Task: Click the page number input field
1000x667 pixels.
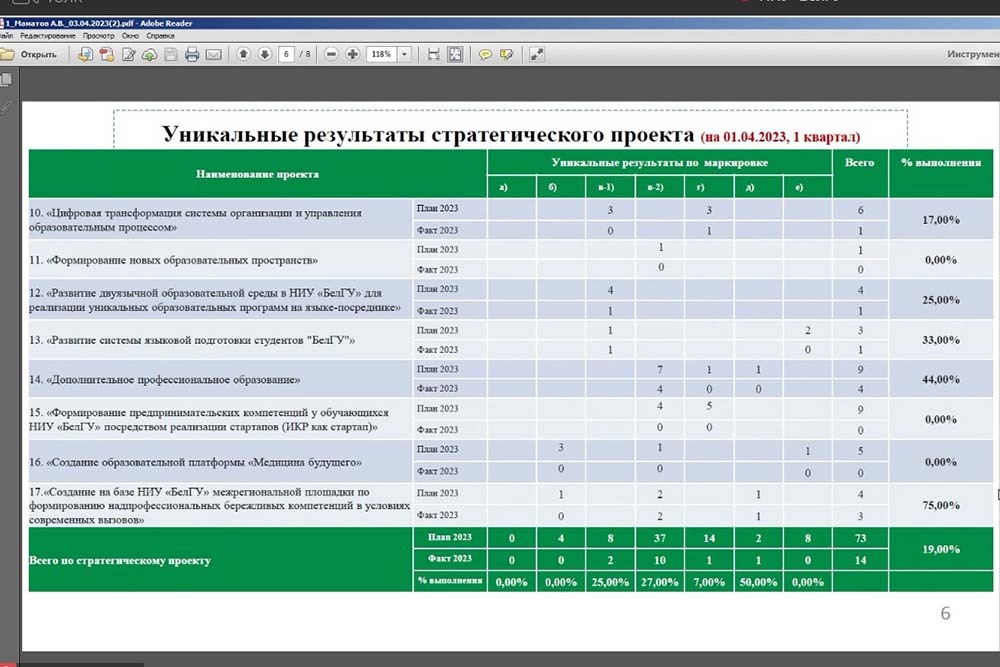Action: 287,54
